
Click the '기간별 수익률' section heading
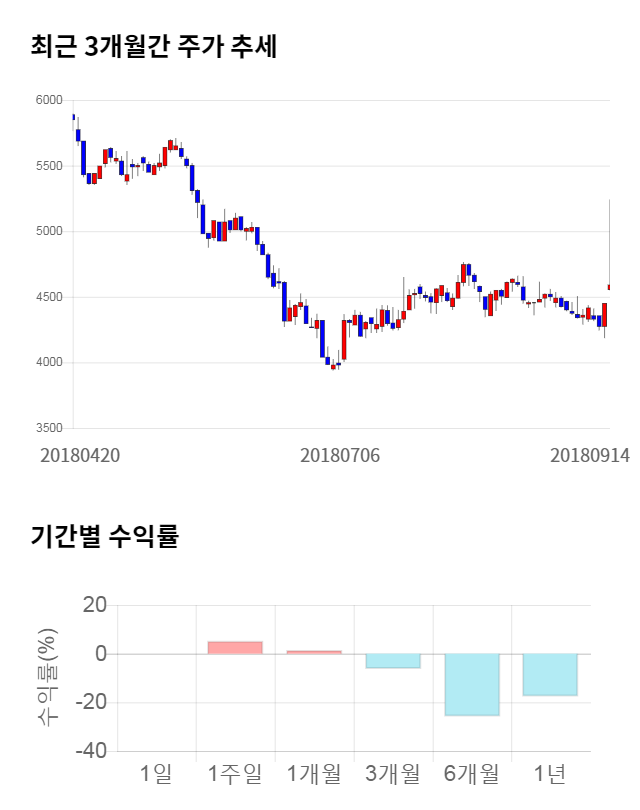tap(104, 536)
